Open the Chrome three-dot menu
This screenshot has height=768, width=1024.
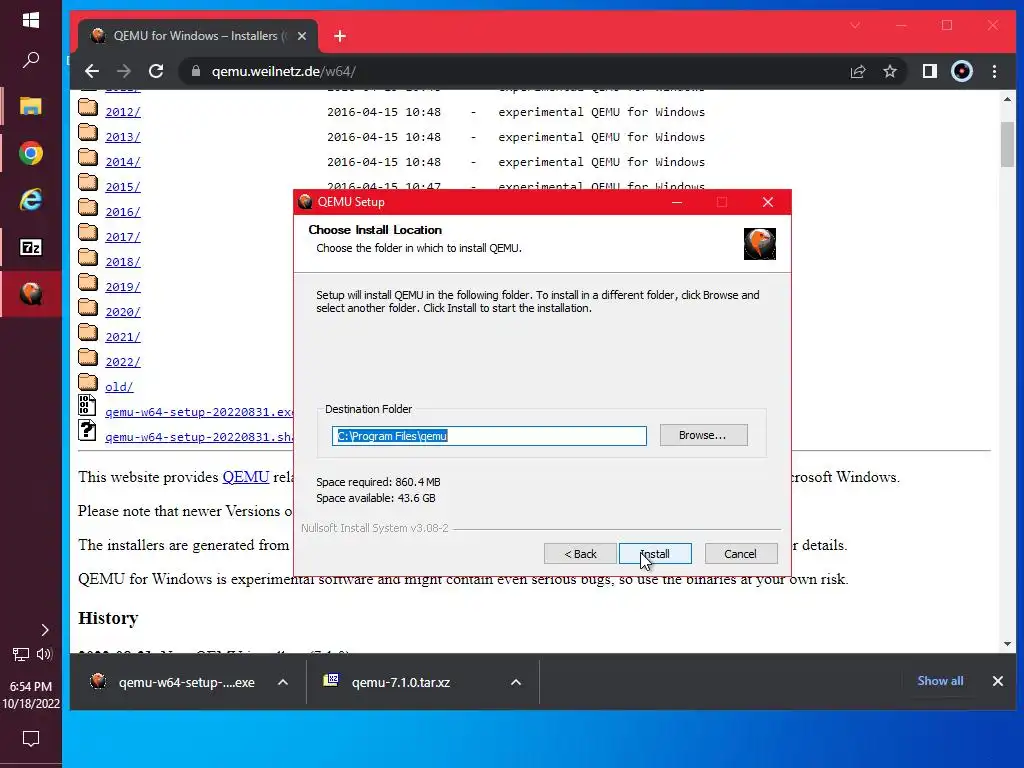(x=994, y=71)
